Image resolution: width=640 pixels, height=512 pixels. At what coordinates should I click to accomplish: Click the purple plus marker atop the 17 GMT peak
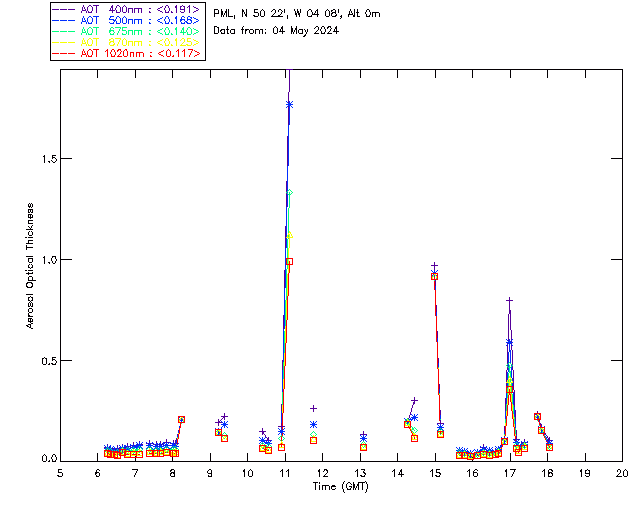click(509, 300)
